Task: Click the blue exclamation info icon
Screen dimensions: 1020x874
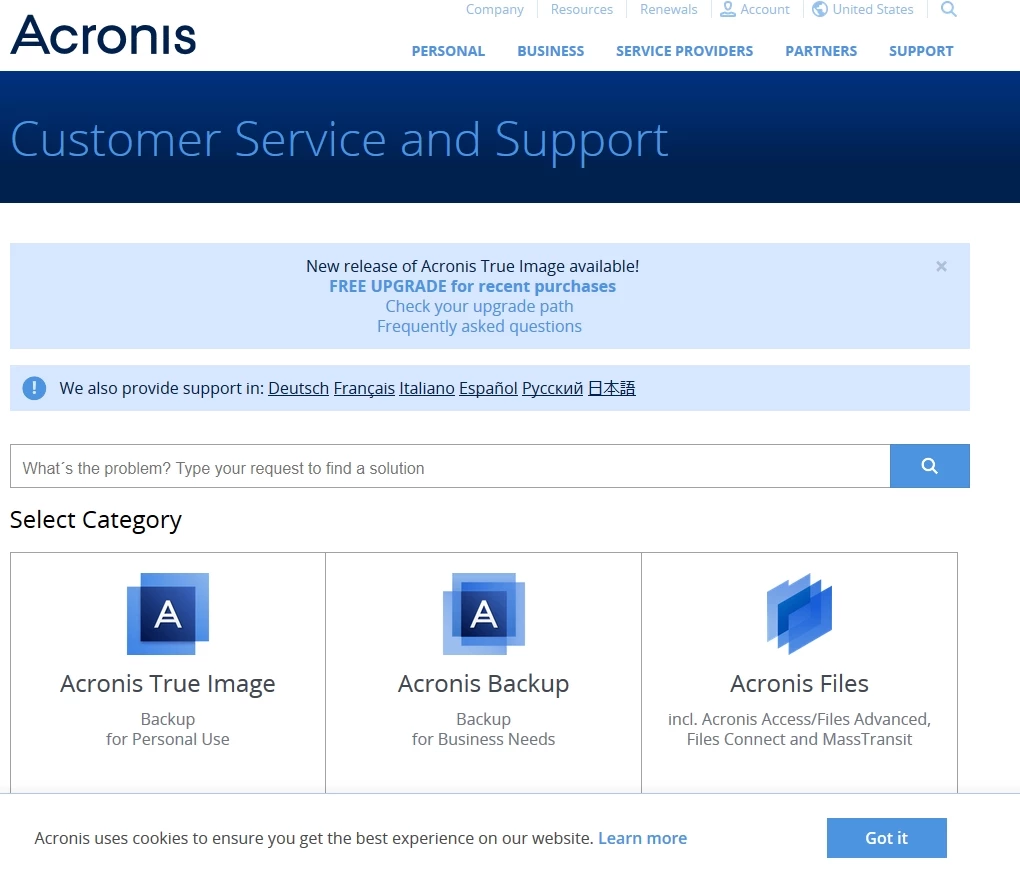Action: pos(34,388)
